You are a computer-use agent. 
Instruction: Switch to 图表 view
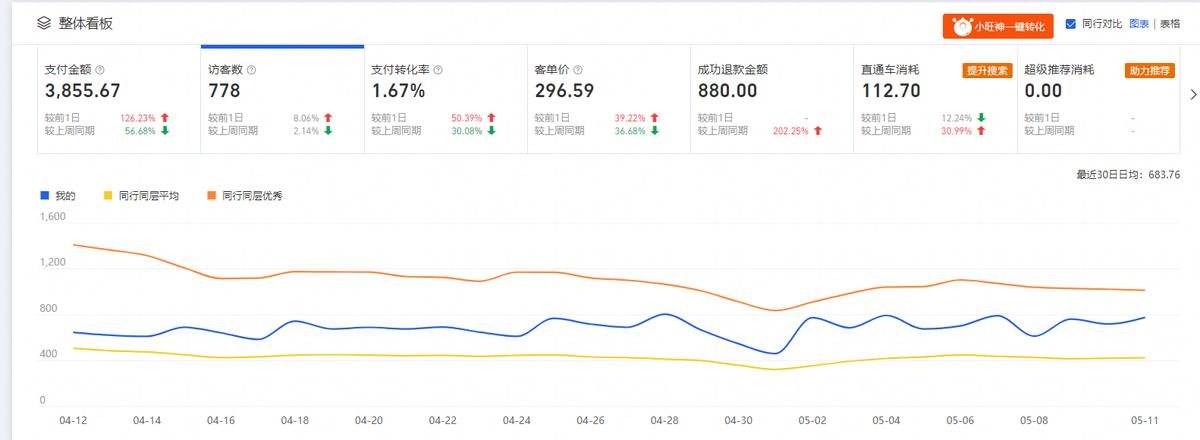coord(1139,24)
